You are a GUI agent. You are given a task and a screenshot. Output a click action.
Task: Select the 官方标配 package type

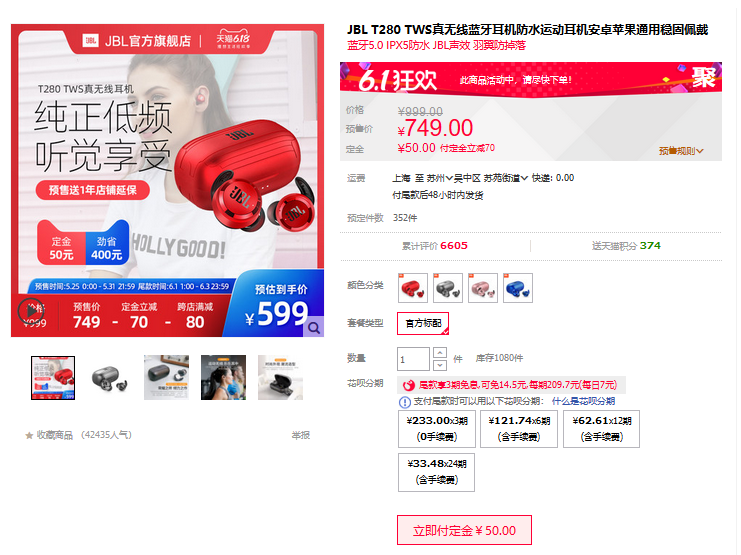423,323
